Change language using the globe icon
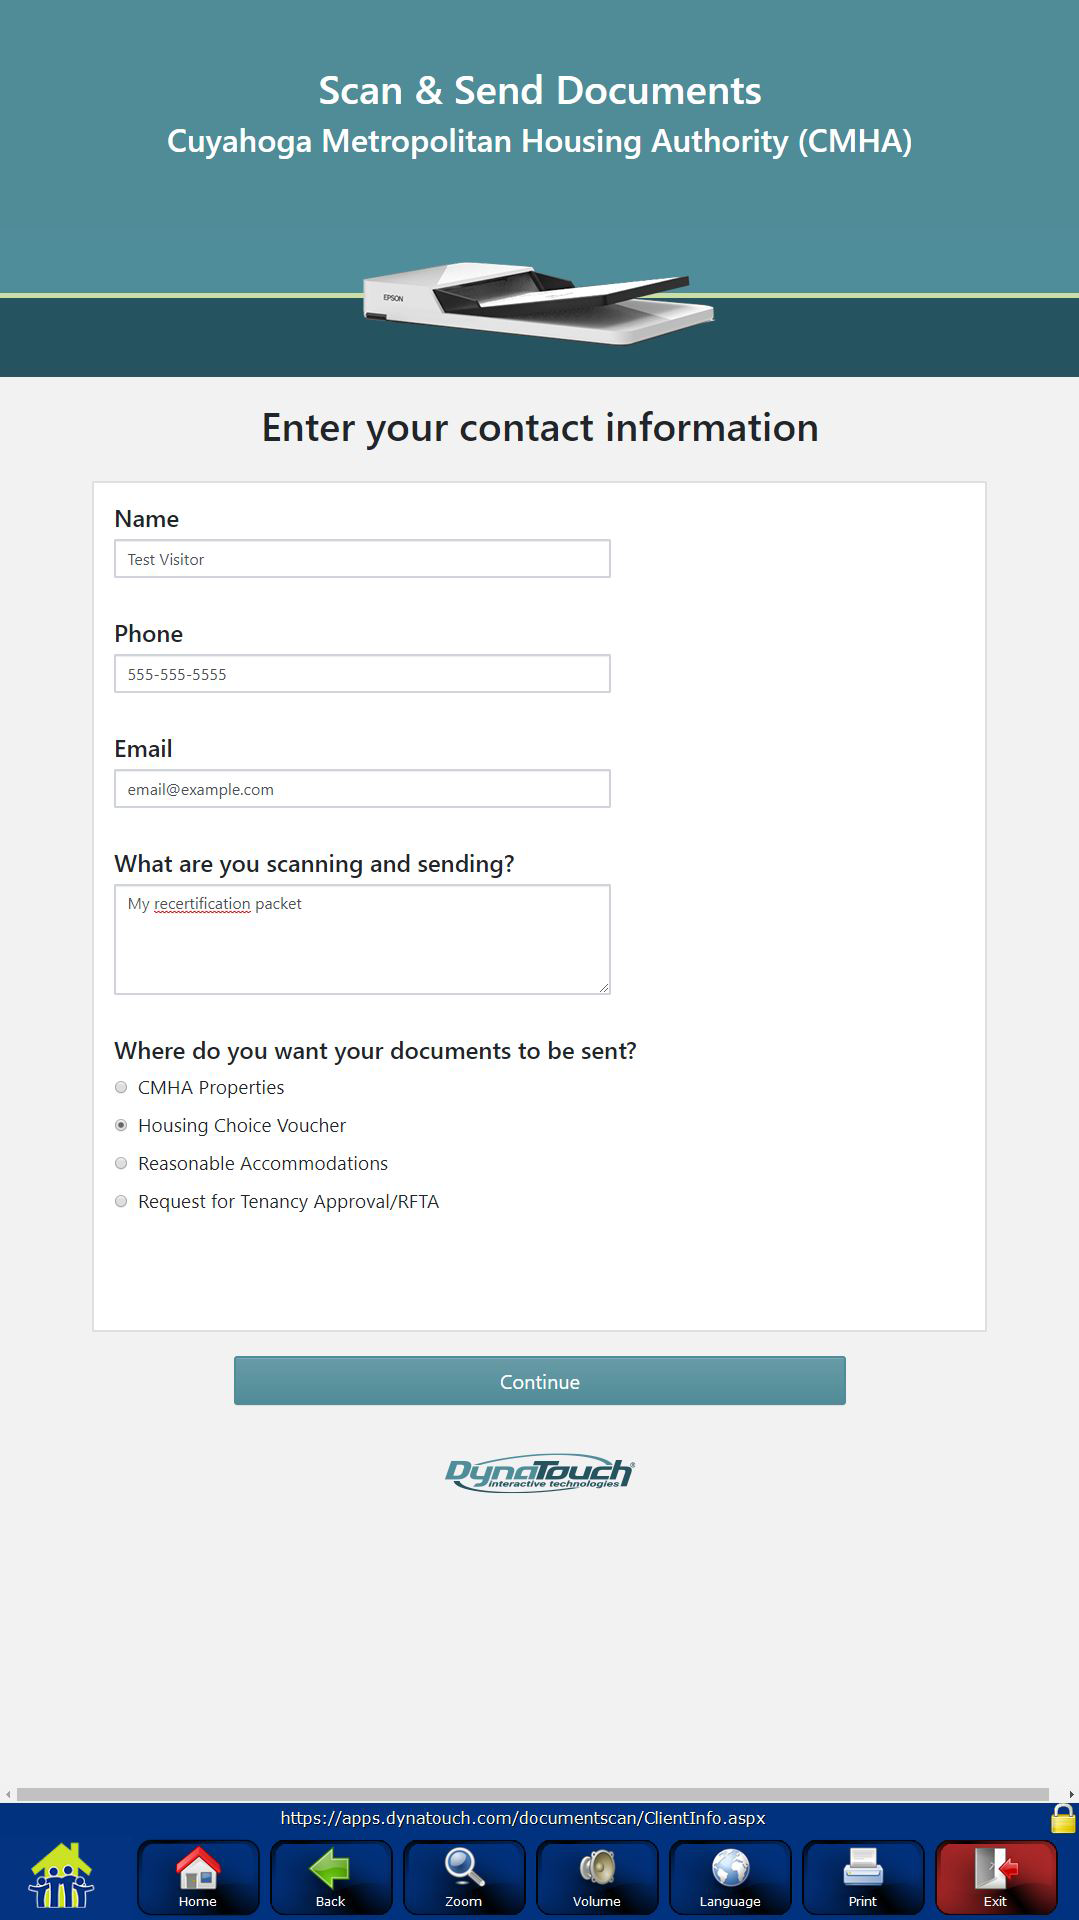Image resolution: width=1079 pixels, height=1920 pixels. click(729, 1876)
